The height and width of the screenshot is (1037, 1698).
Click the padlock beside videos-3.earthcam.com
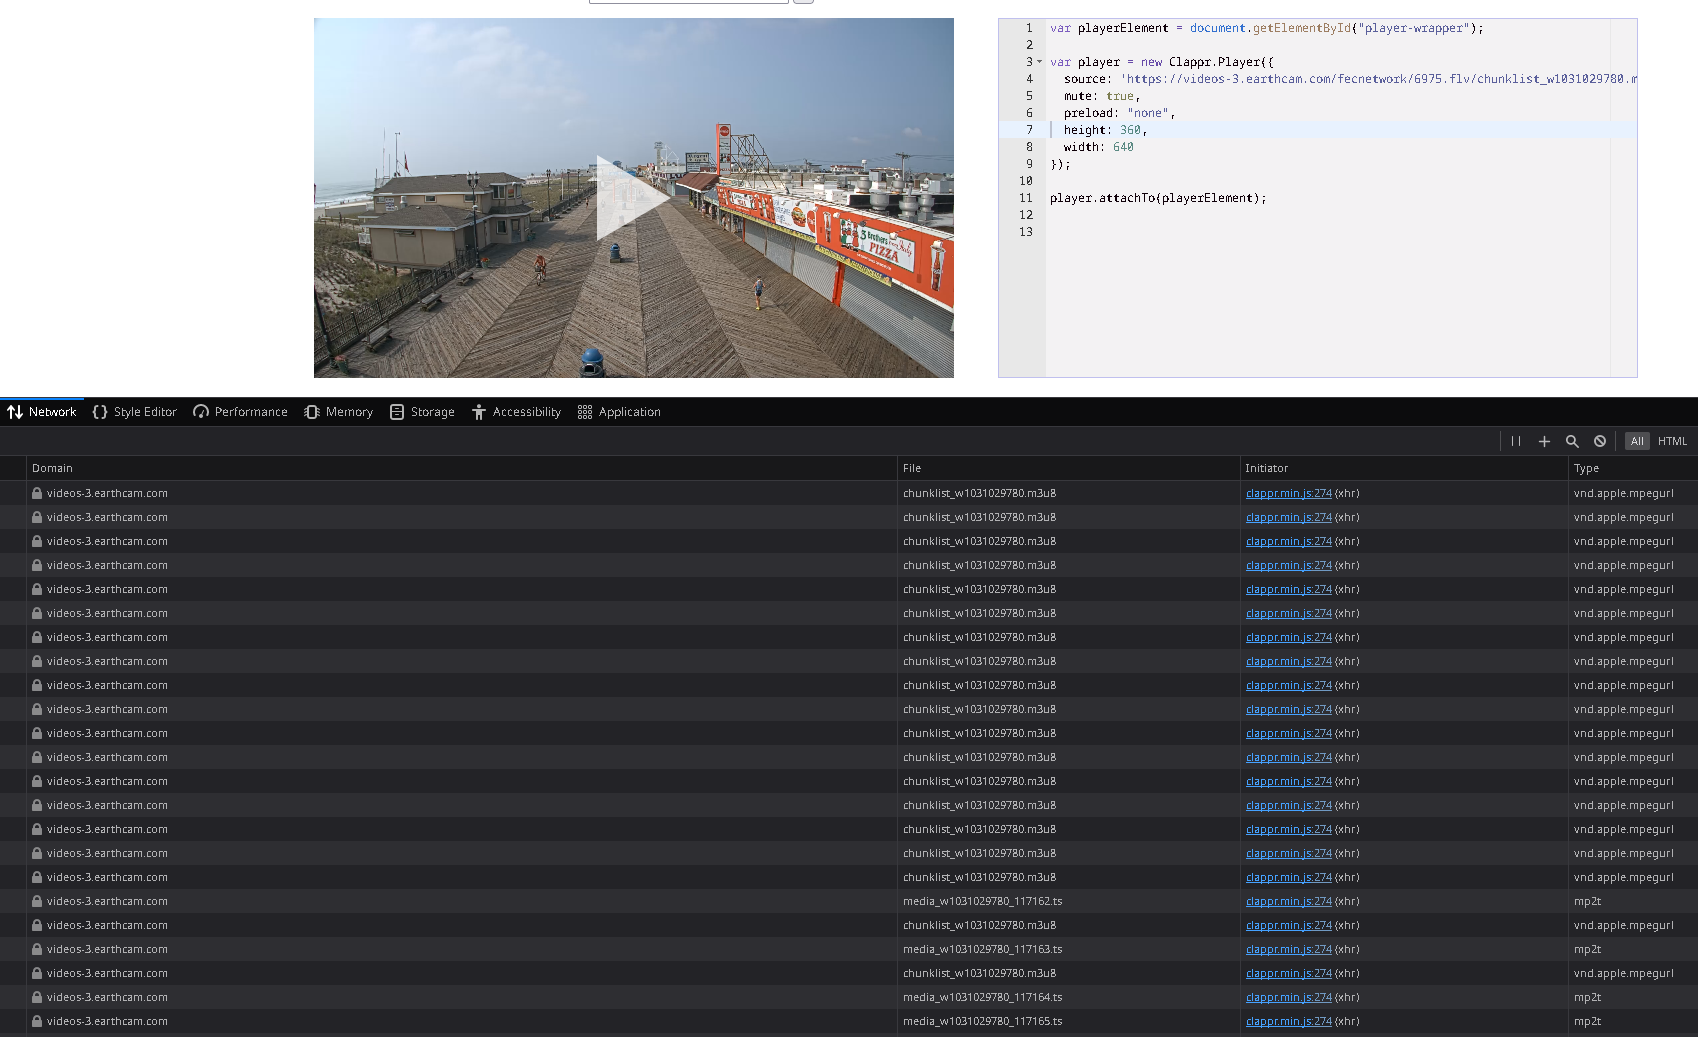coord(36,493)
